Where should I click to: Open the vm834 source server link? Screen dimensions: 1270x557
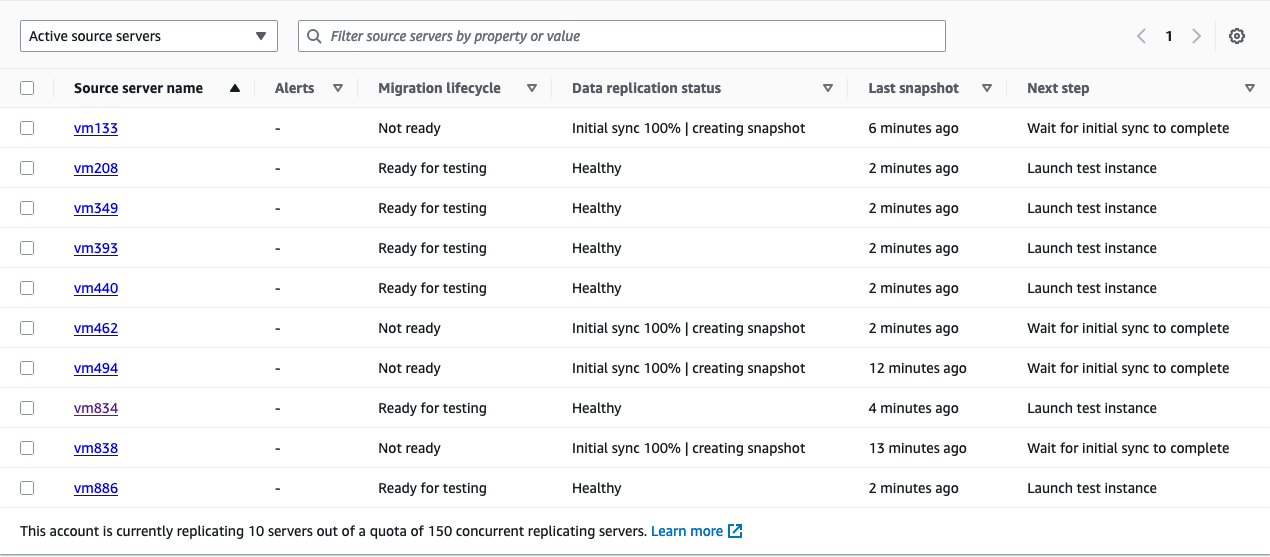(x=96, y=408)
